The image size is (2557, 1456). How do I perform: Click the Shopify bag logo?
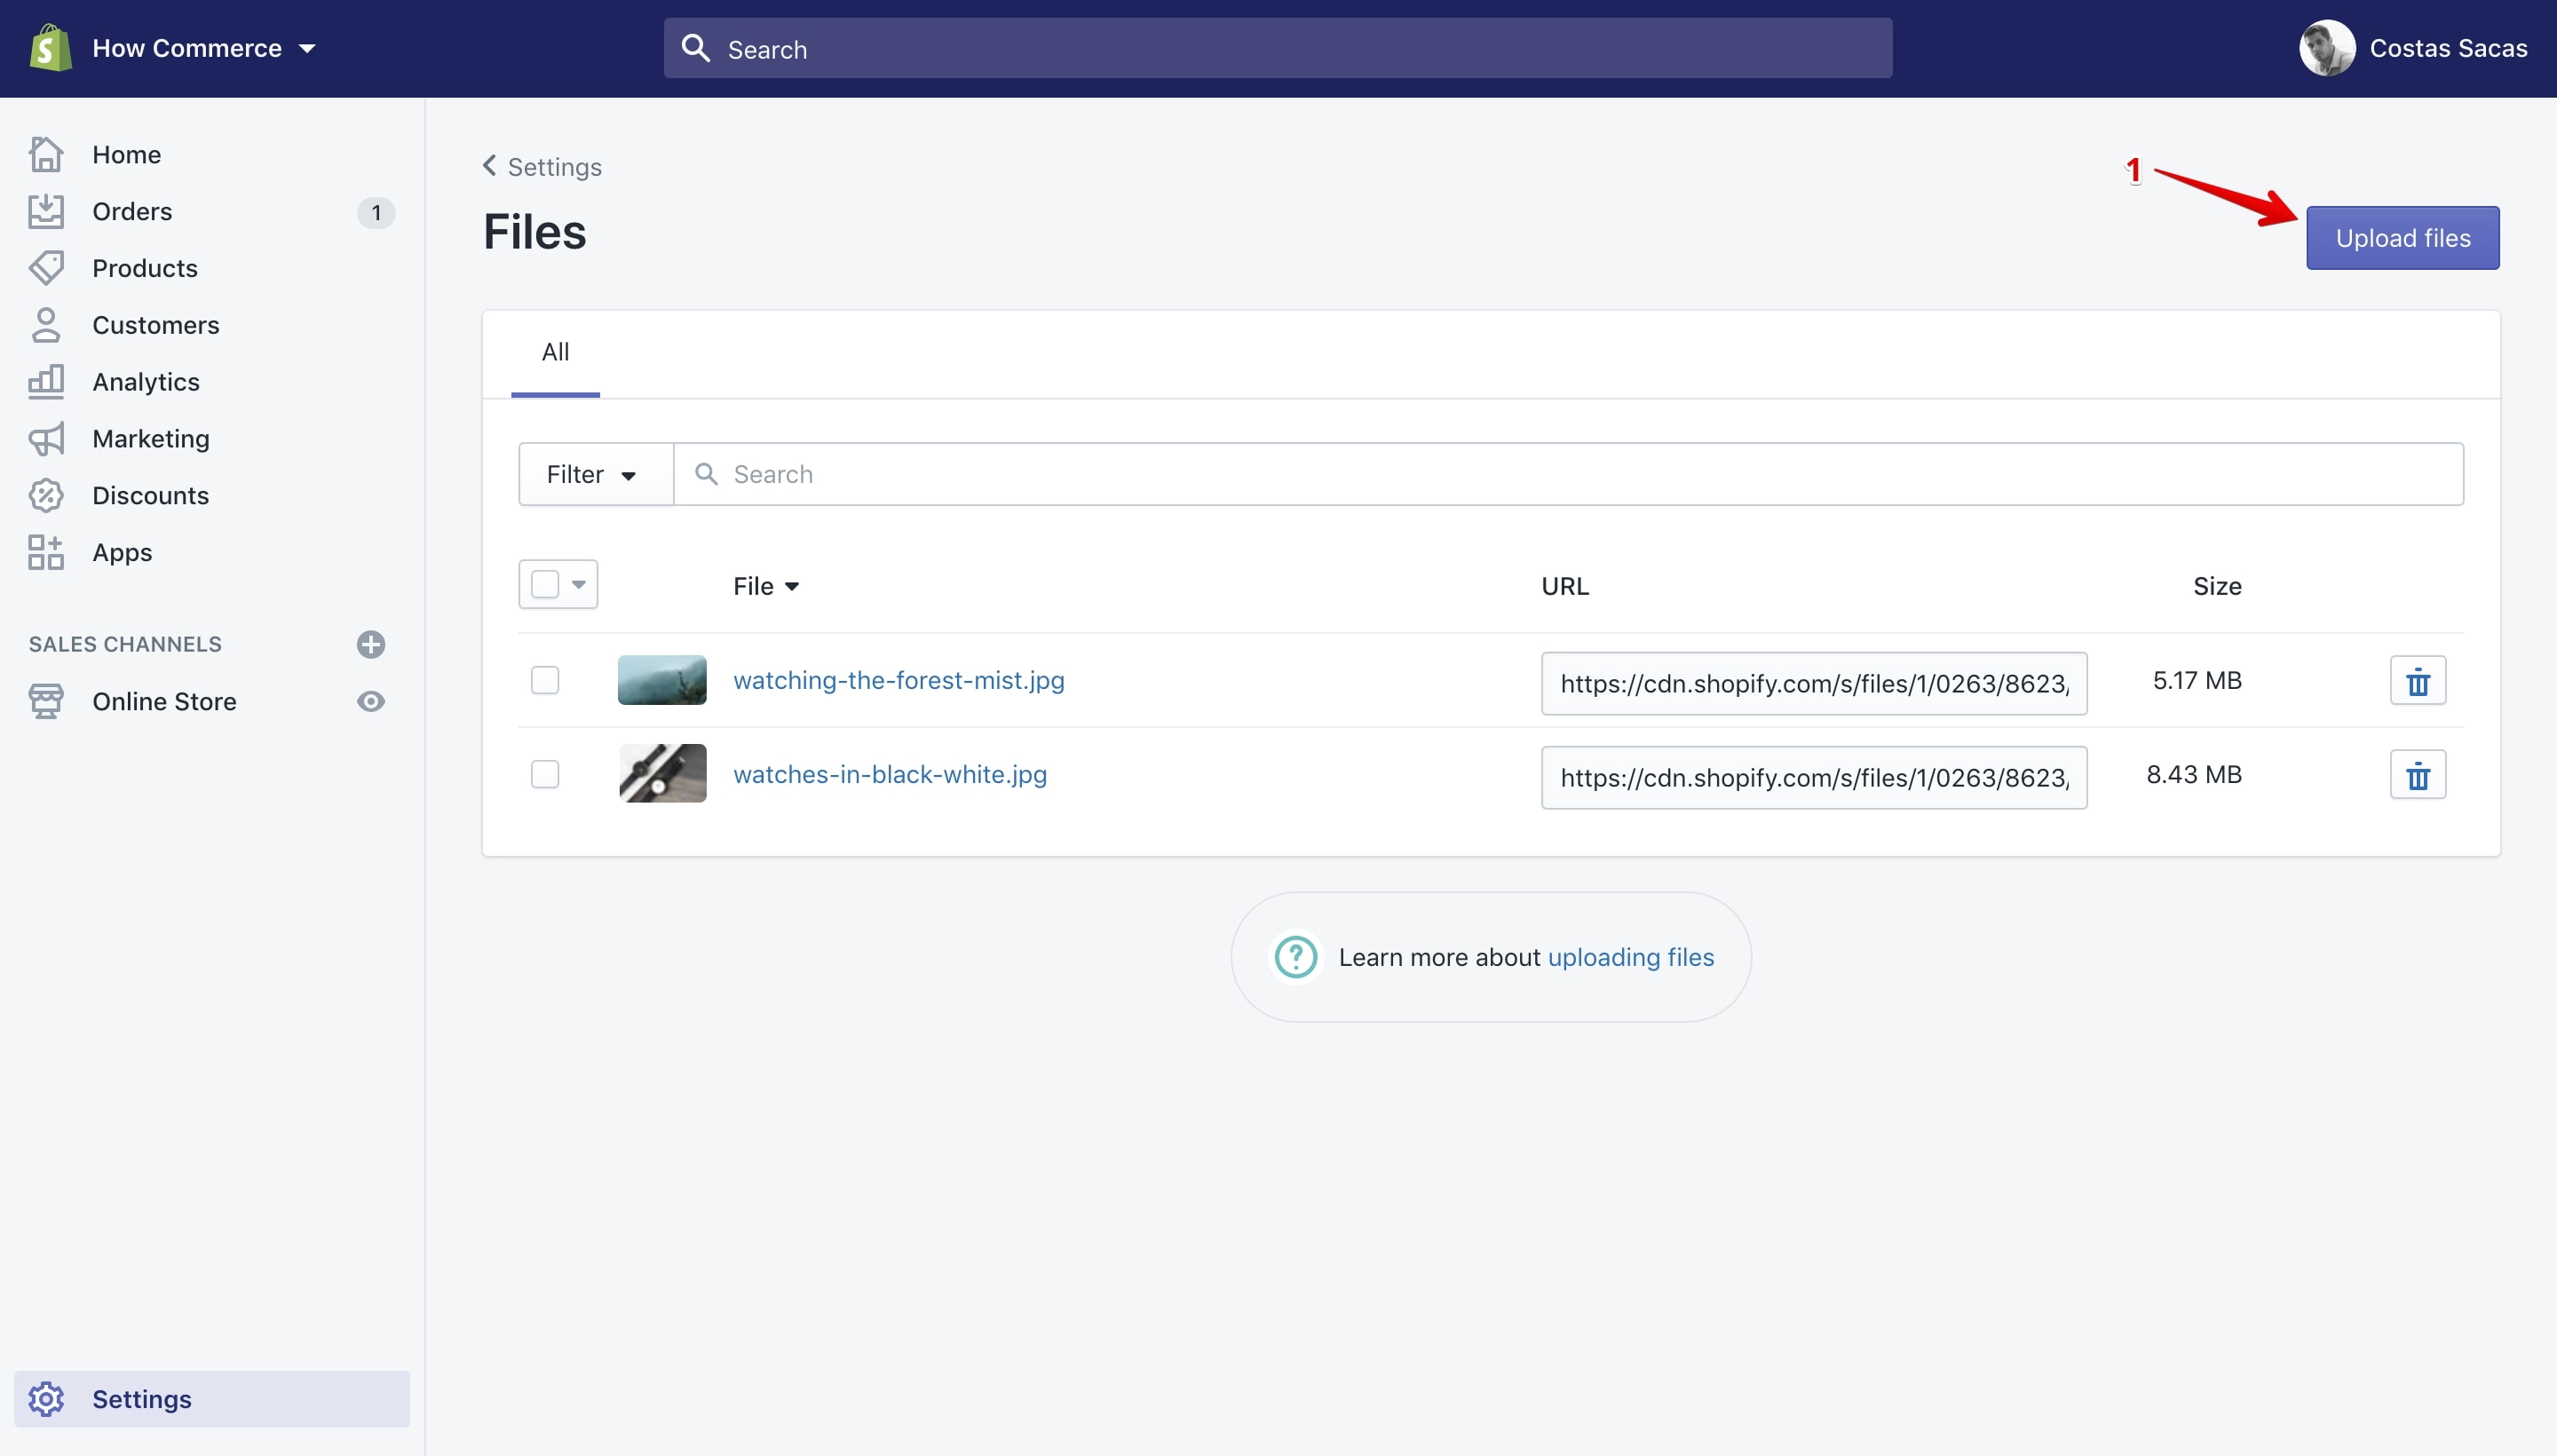pyautogui.click(x=50, y=48)
